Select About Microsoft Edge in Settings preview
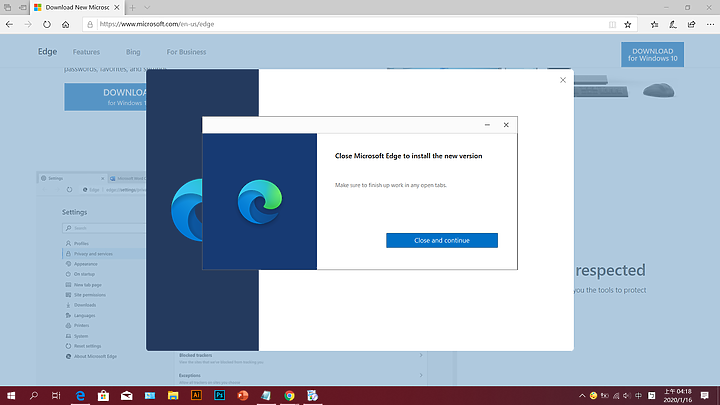 [x=95, y=356]
